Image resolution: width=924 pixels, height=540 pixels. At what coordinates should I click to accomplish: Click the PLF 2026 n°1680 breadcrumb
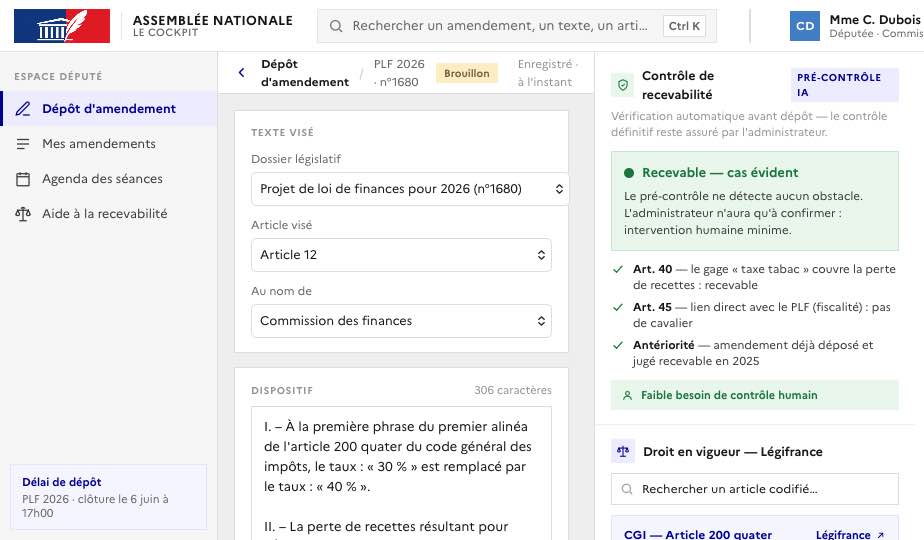399,73
